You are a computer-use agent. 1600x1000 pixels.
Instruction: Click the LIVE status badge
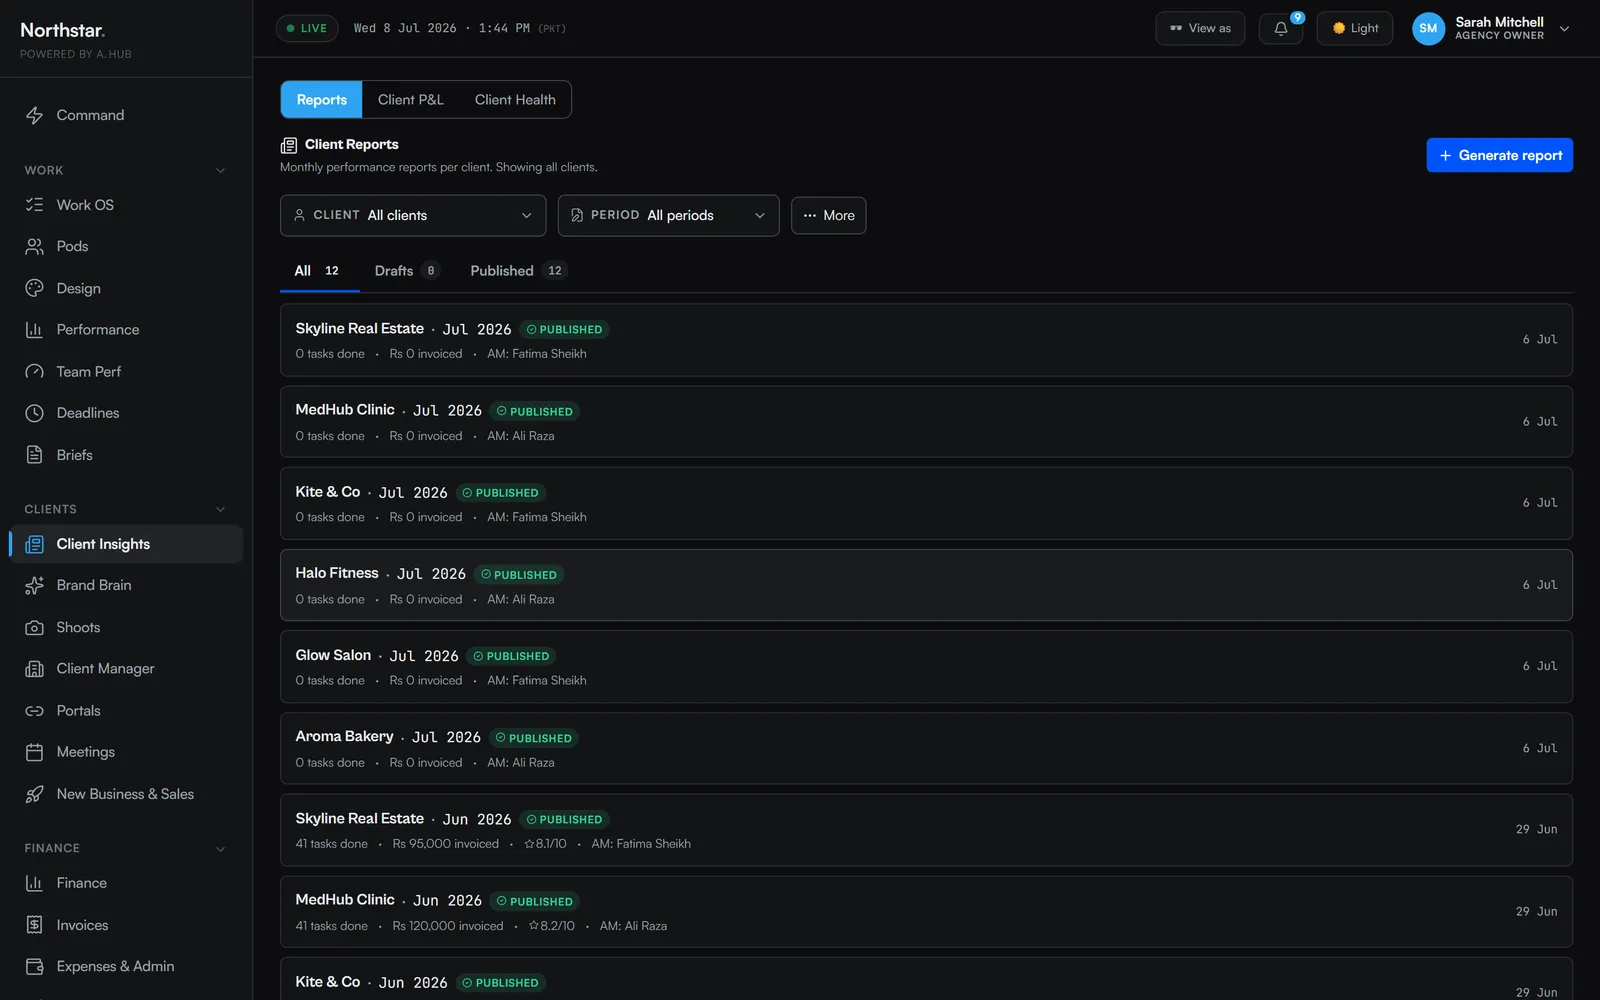click(307, 28)
